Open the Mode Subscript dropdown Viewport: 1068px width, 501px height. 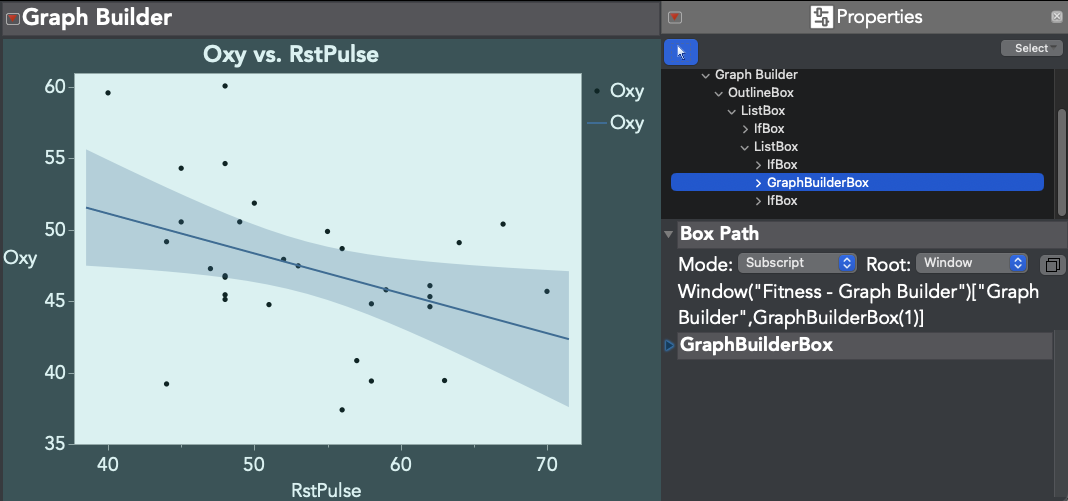797,263
